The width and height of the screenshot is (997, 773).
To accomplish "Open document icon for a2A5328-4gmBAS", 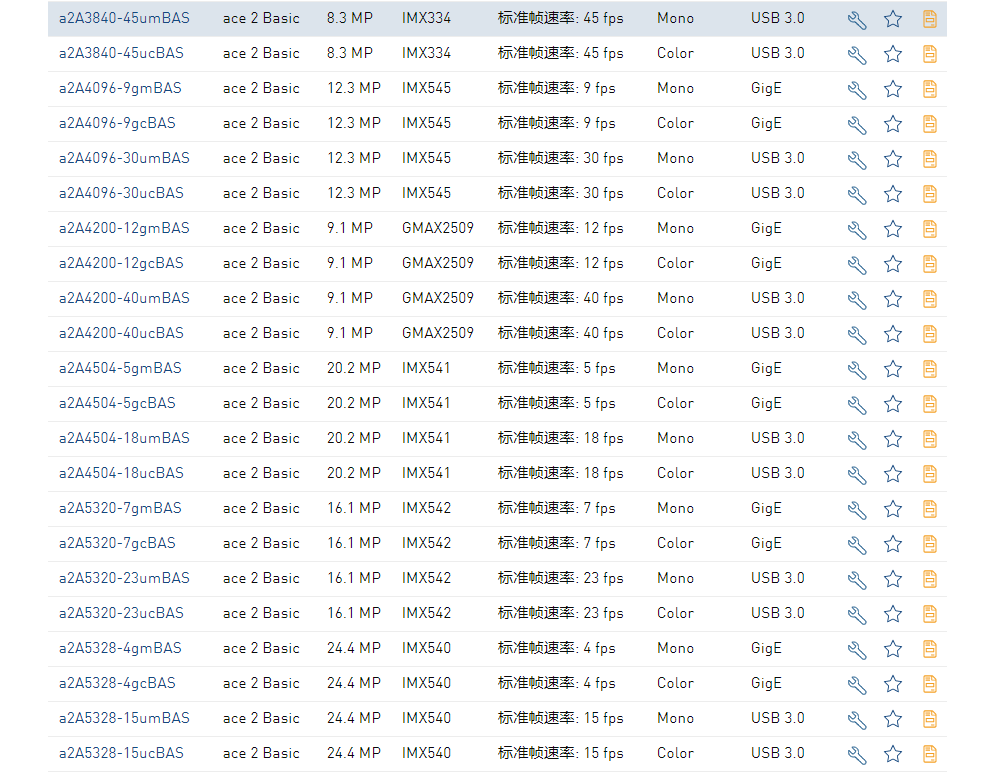I will coord(930,648).
